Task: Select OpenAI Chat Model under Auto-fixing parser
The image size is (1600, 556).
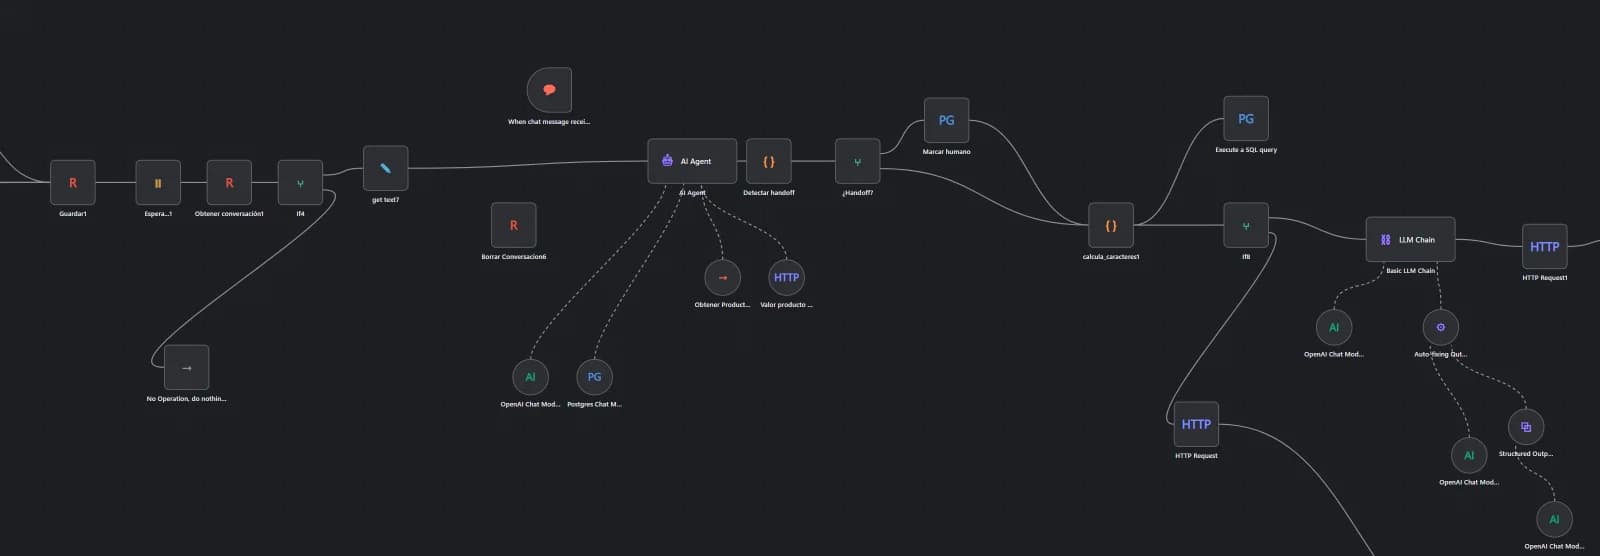Action: click(1468, 455)
